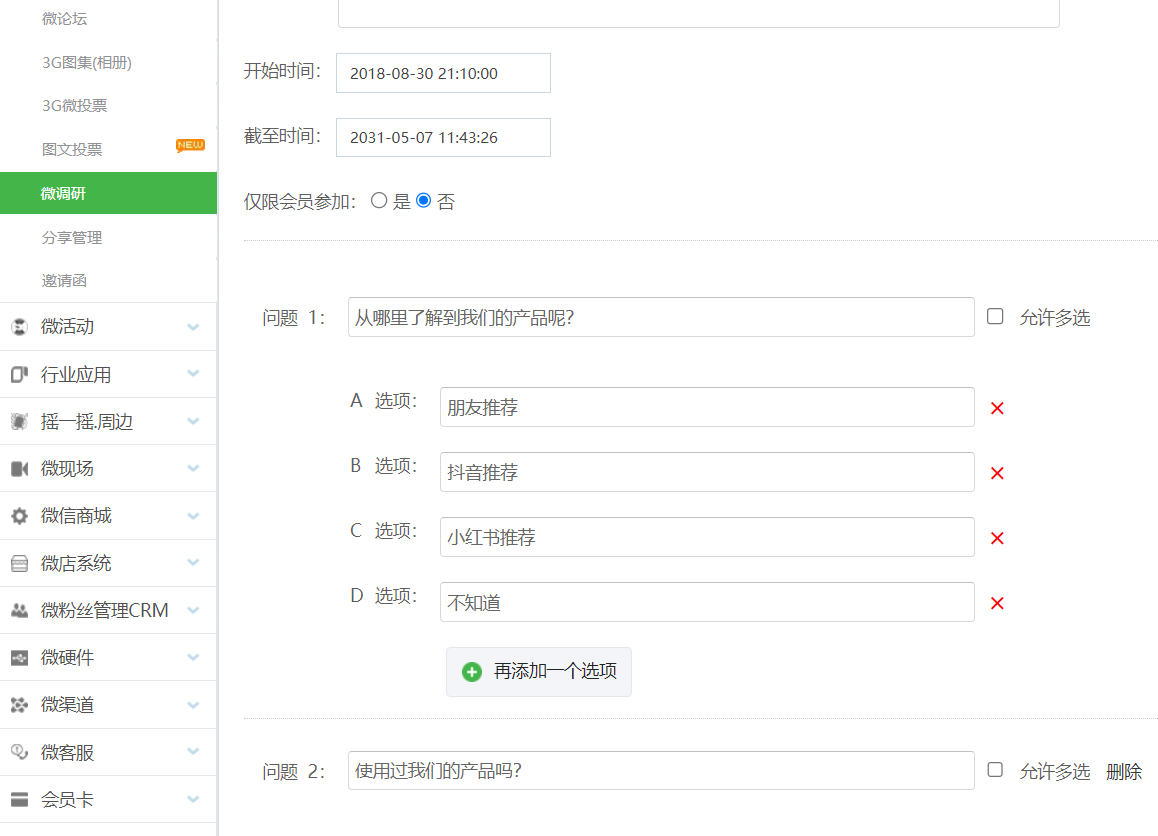The height and width of the screenshot is (836, 1158).
Task: Click the 微现场 video camera icon
Action: pos(20,468)
